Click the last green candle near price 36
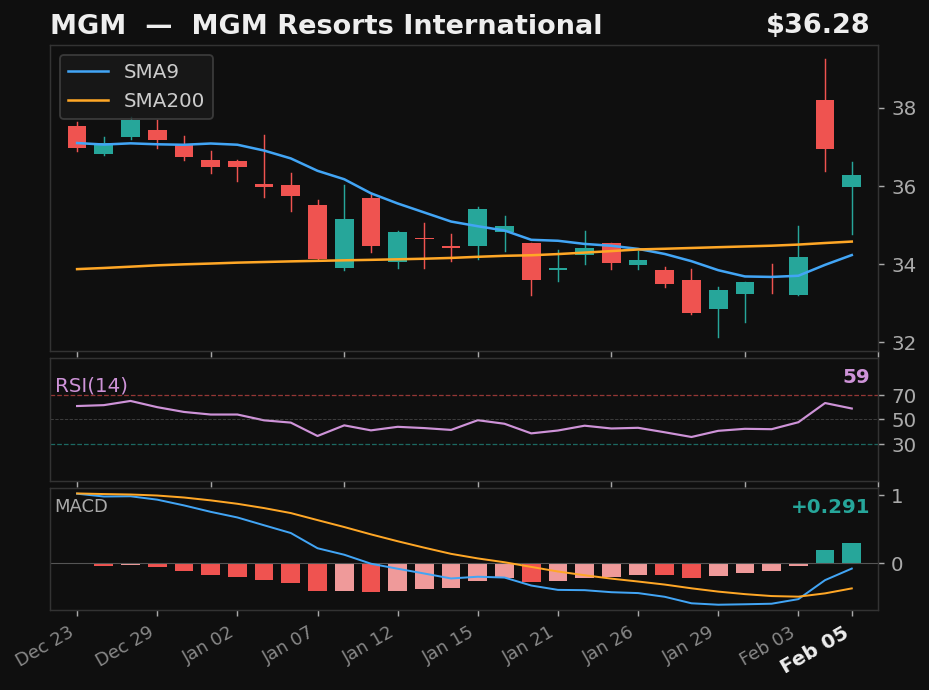The width and height of the screenshot is (929, 690). click(x=851, y=181)
